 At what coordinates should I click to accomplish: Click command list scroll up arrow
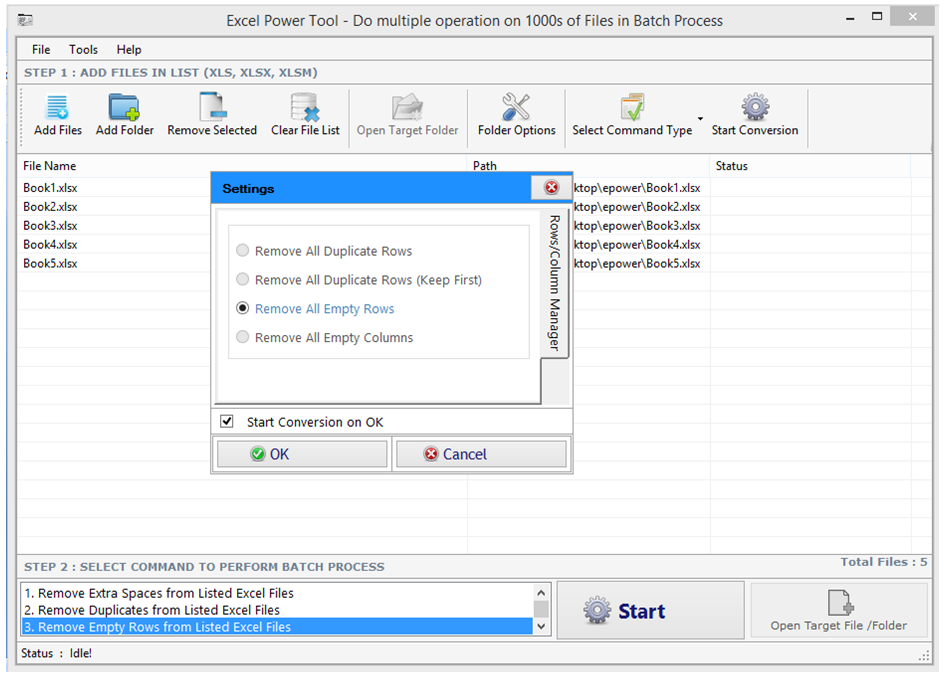tap(541, 593)
